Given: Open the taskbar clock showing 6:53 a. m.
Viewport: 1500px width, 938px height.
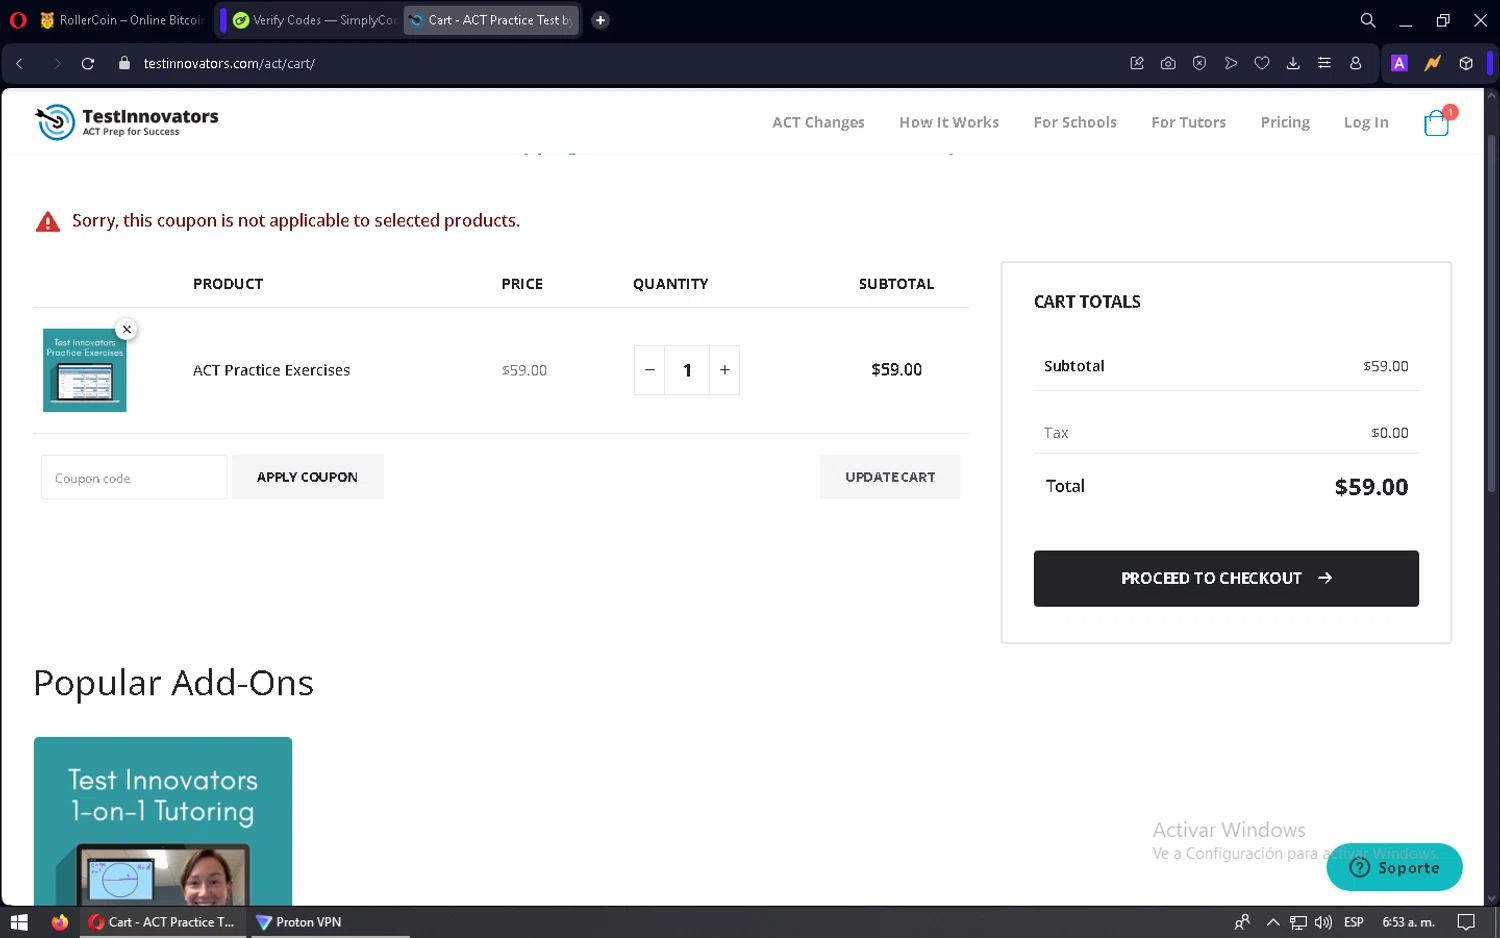Looking at the screenshot, I should pyautogui.click(x=1408, y=922).
